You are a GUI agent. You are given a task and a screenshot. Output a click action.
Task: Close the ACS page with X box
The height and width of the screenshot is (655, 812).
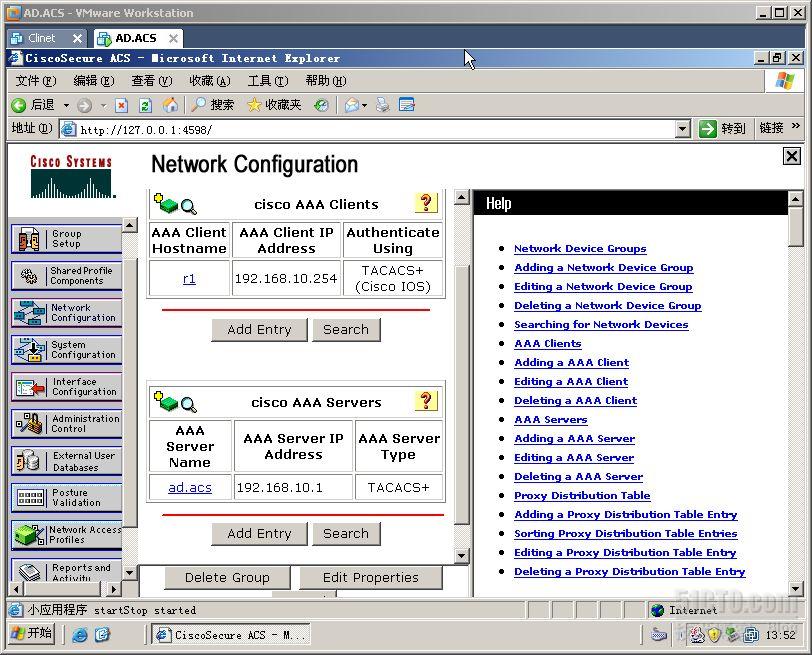coord(792,156)
